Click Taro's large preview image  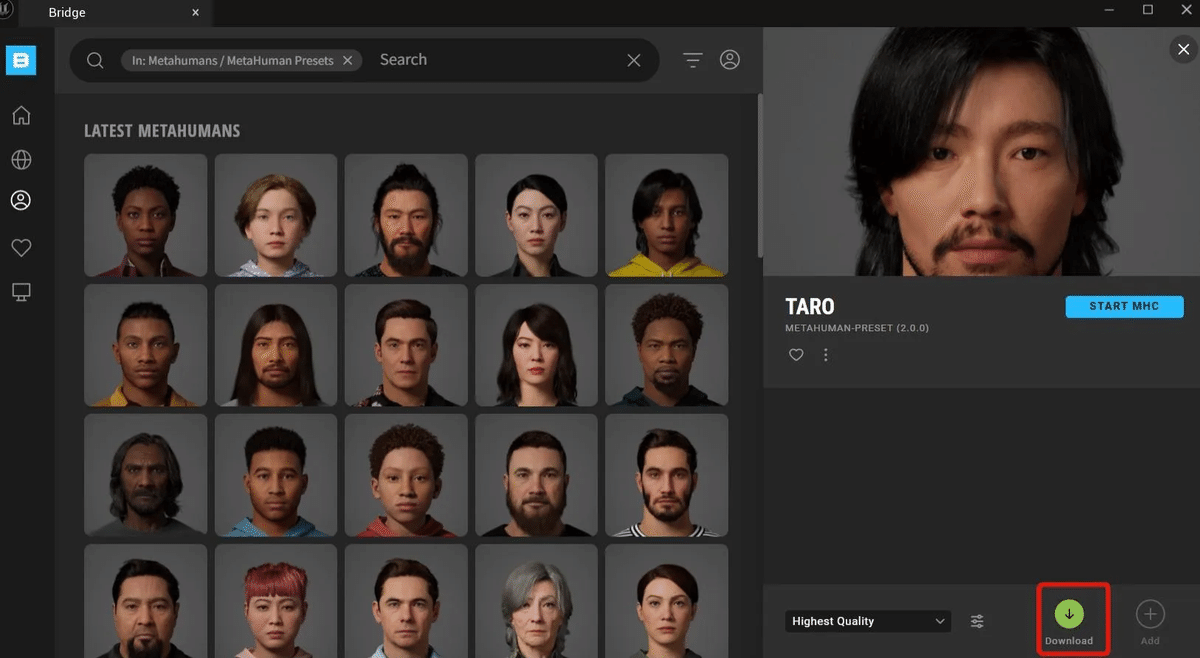[x=981, y=151]
